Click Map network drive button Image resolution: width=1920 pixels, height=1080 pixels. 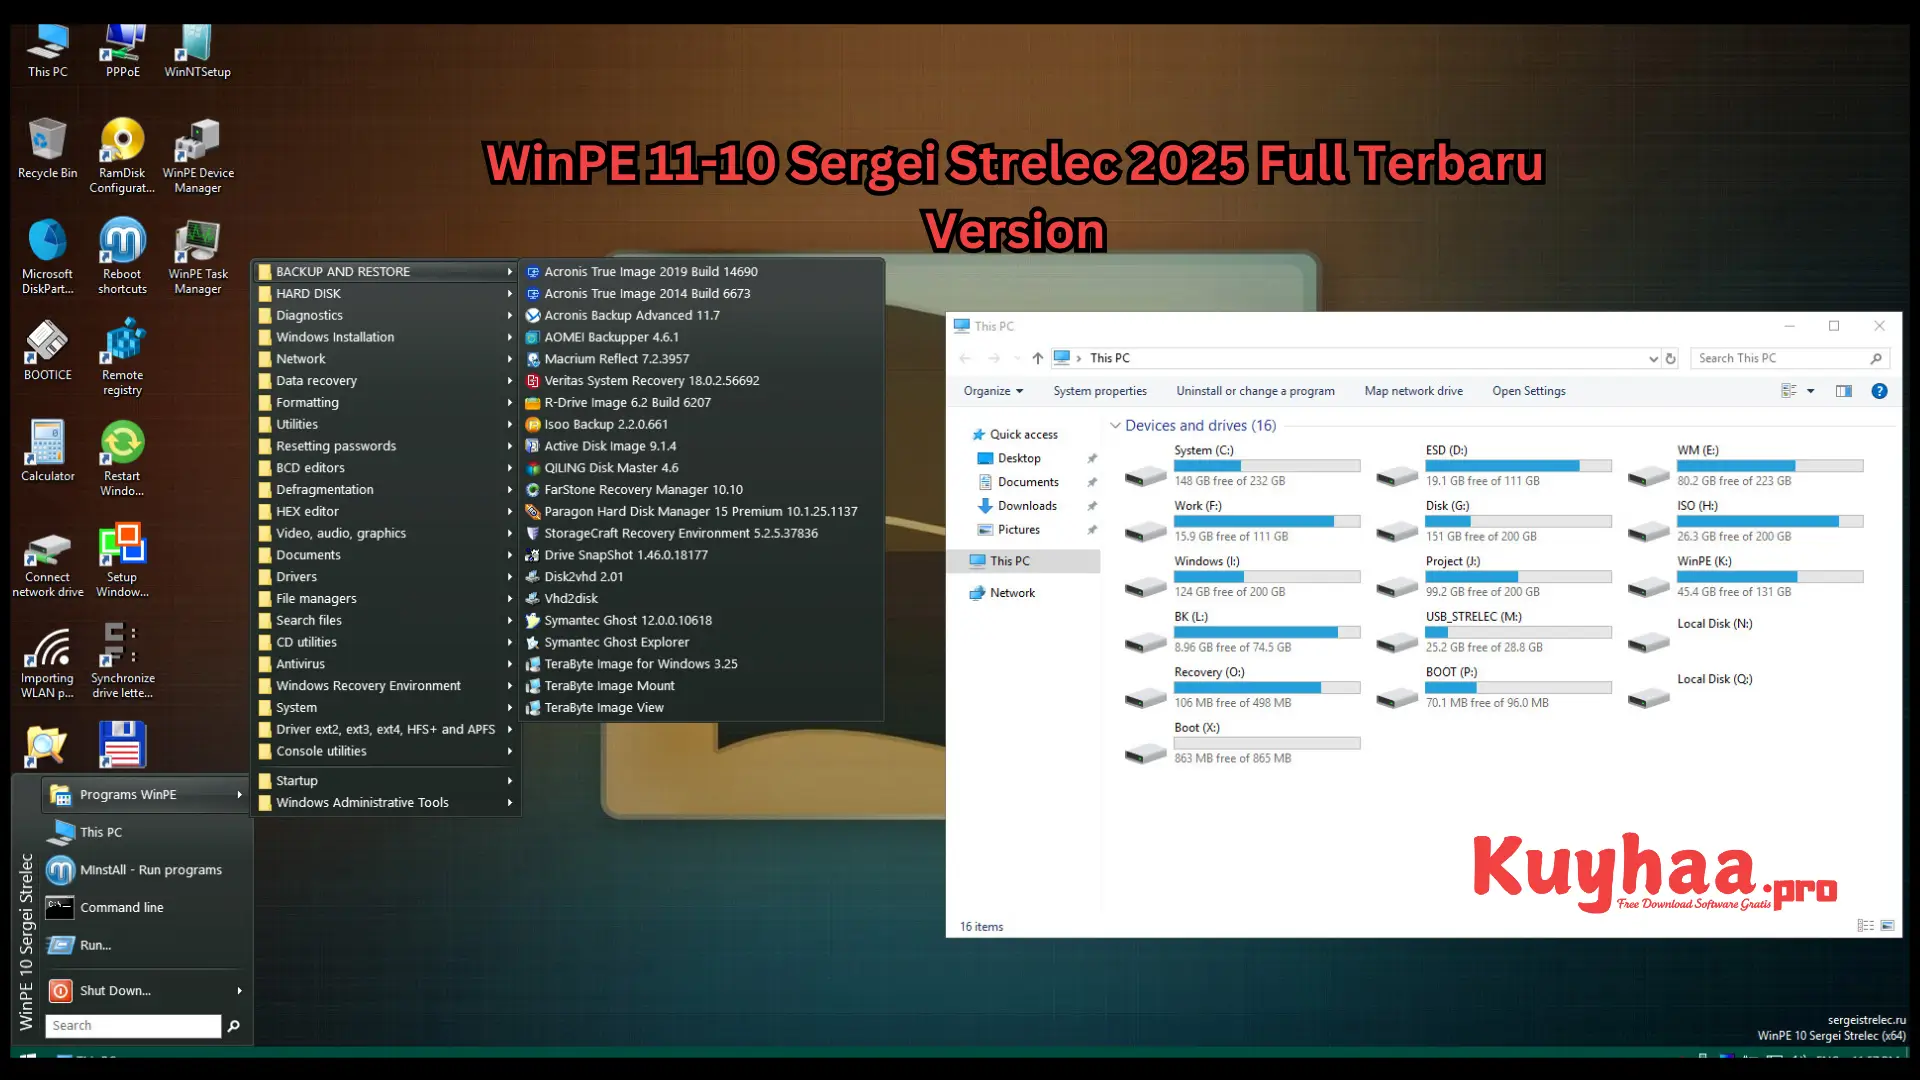(1414, 389)
